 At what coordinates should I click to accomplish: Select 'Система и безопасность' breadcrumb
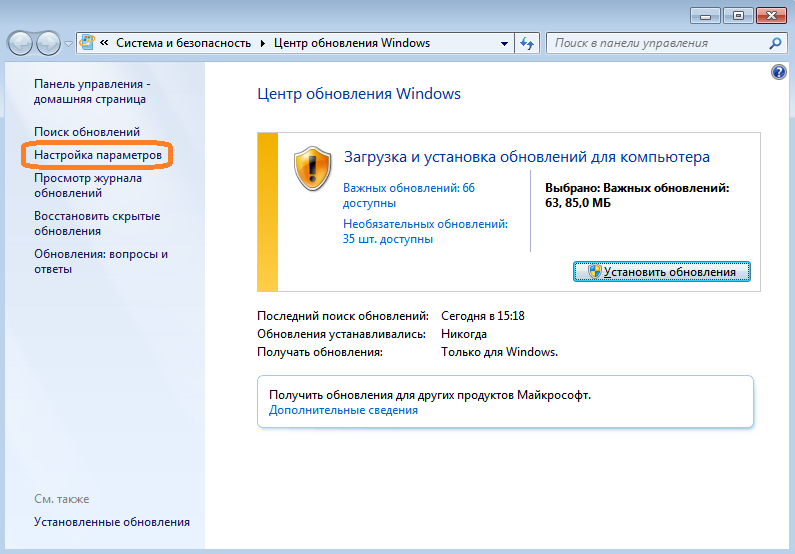186,44
